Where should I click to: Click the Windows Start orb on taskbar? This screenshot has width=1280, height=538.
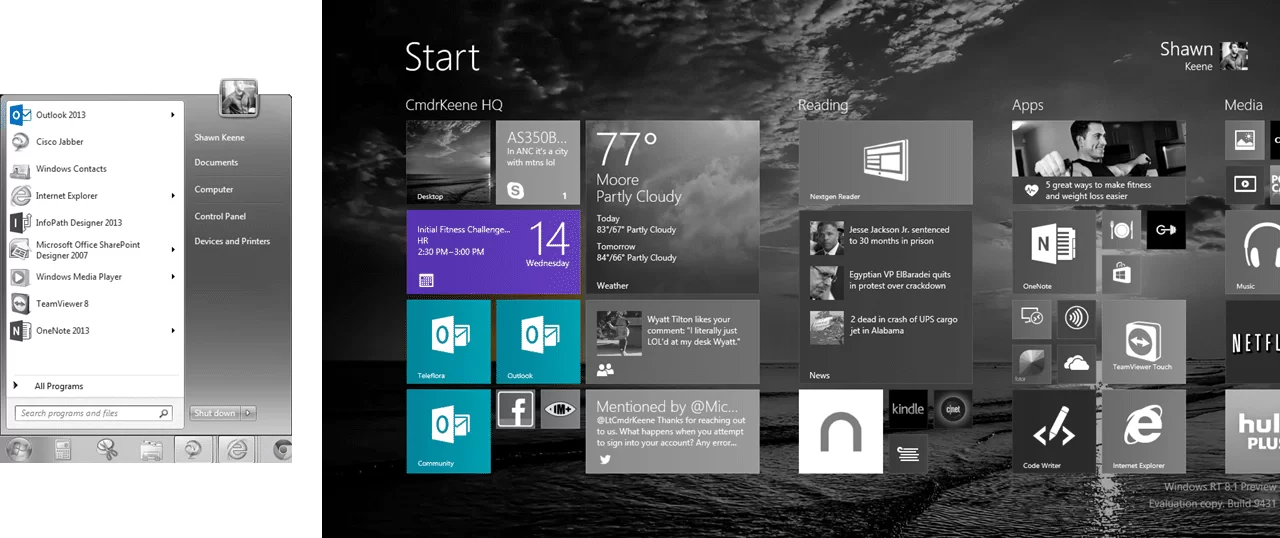coord(20,450)
